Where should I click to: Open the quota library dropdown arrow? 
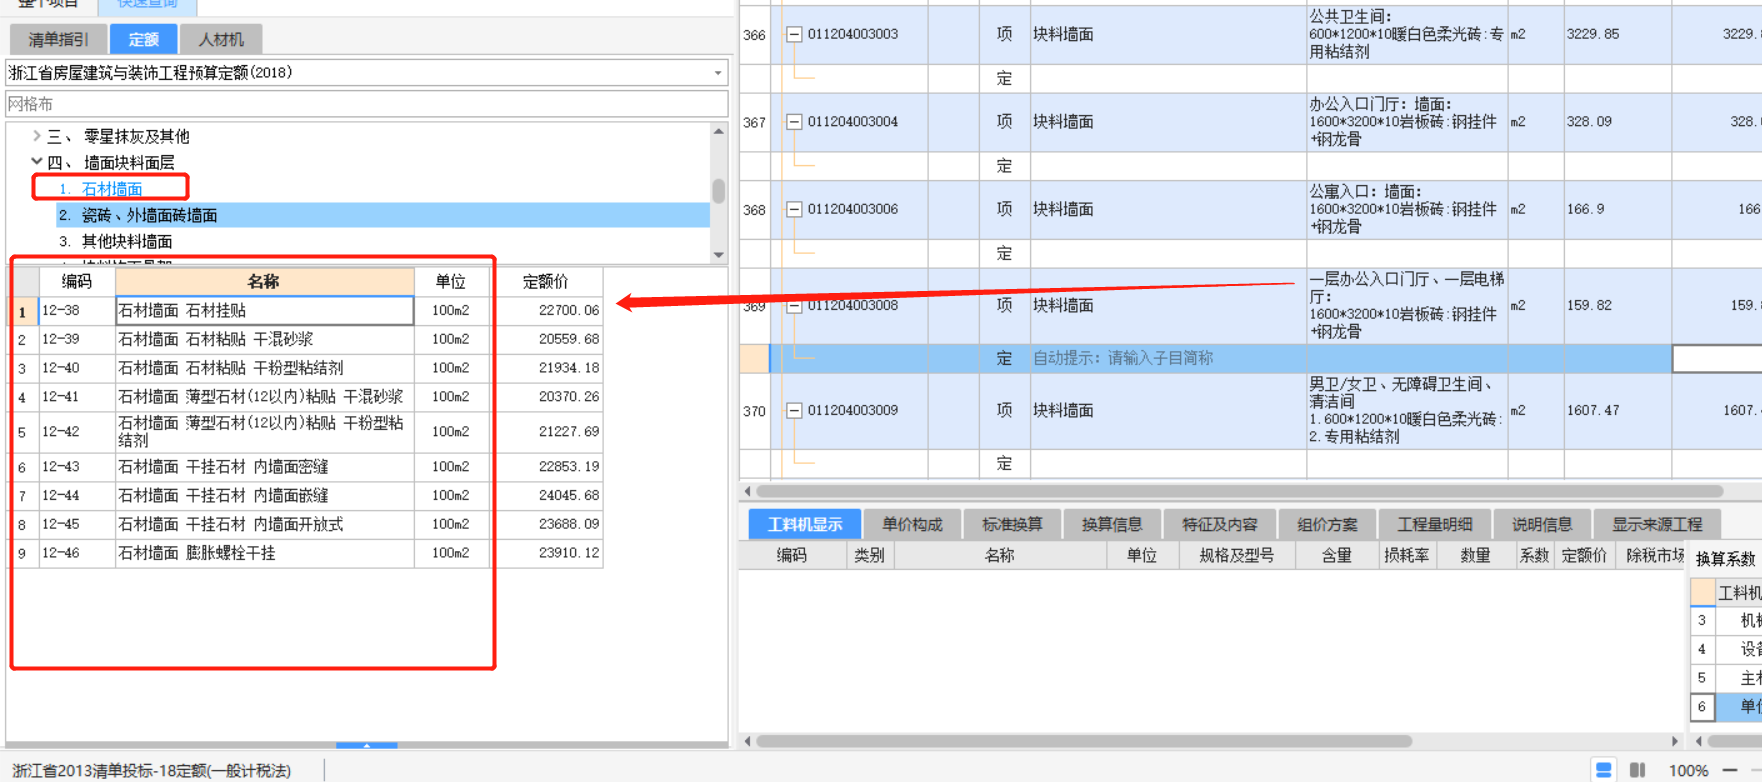717,73
